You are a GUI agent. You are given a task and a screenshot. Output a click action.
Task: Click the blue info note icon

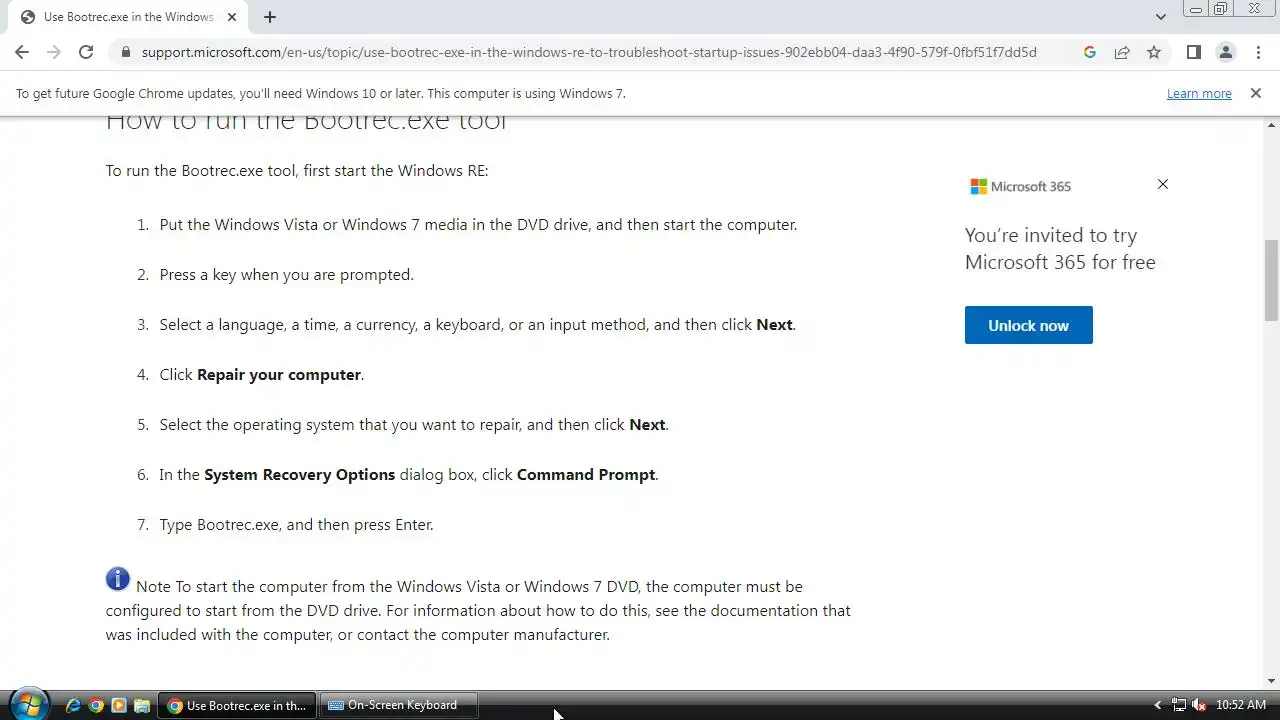(118, 579)
